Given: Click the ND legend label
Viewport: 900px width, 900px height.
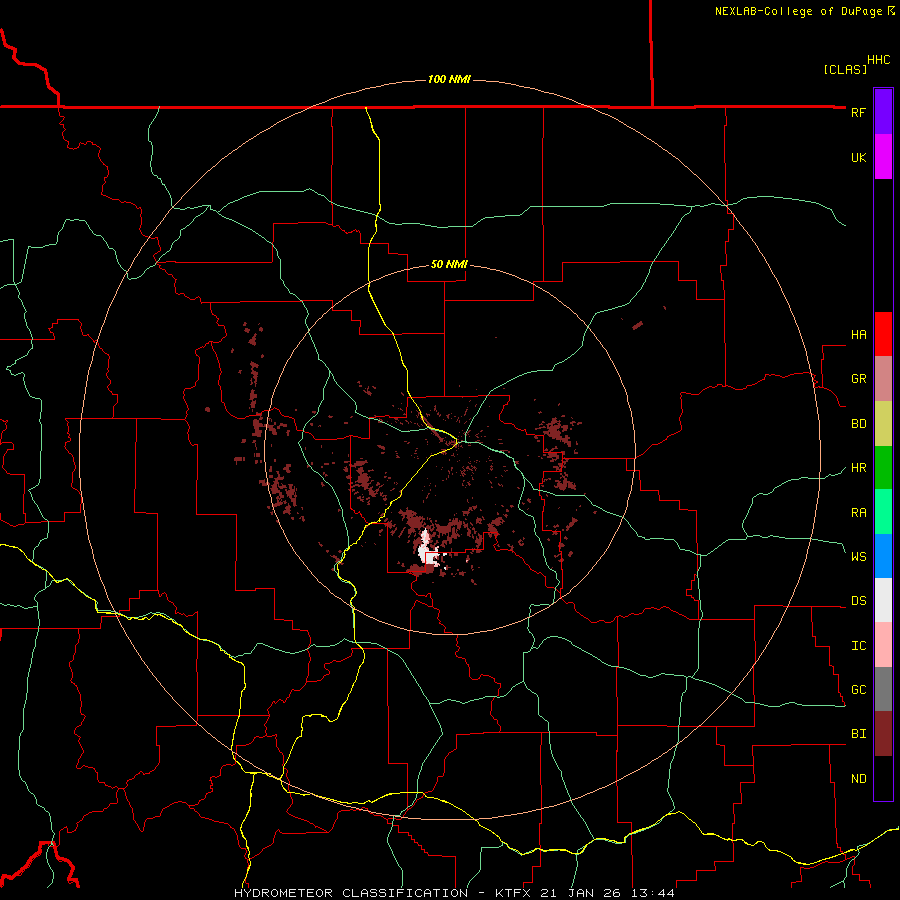Looking at the screenshot, I should point(858,778).
